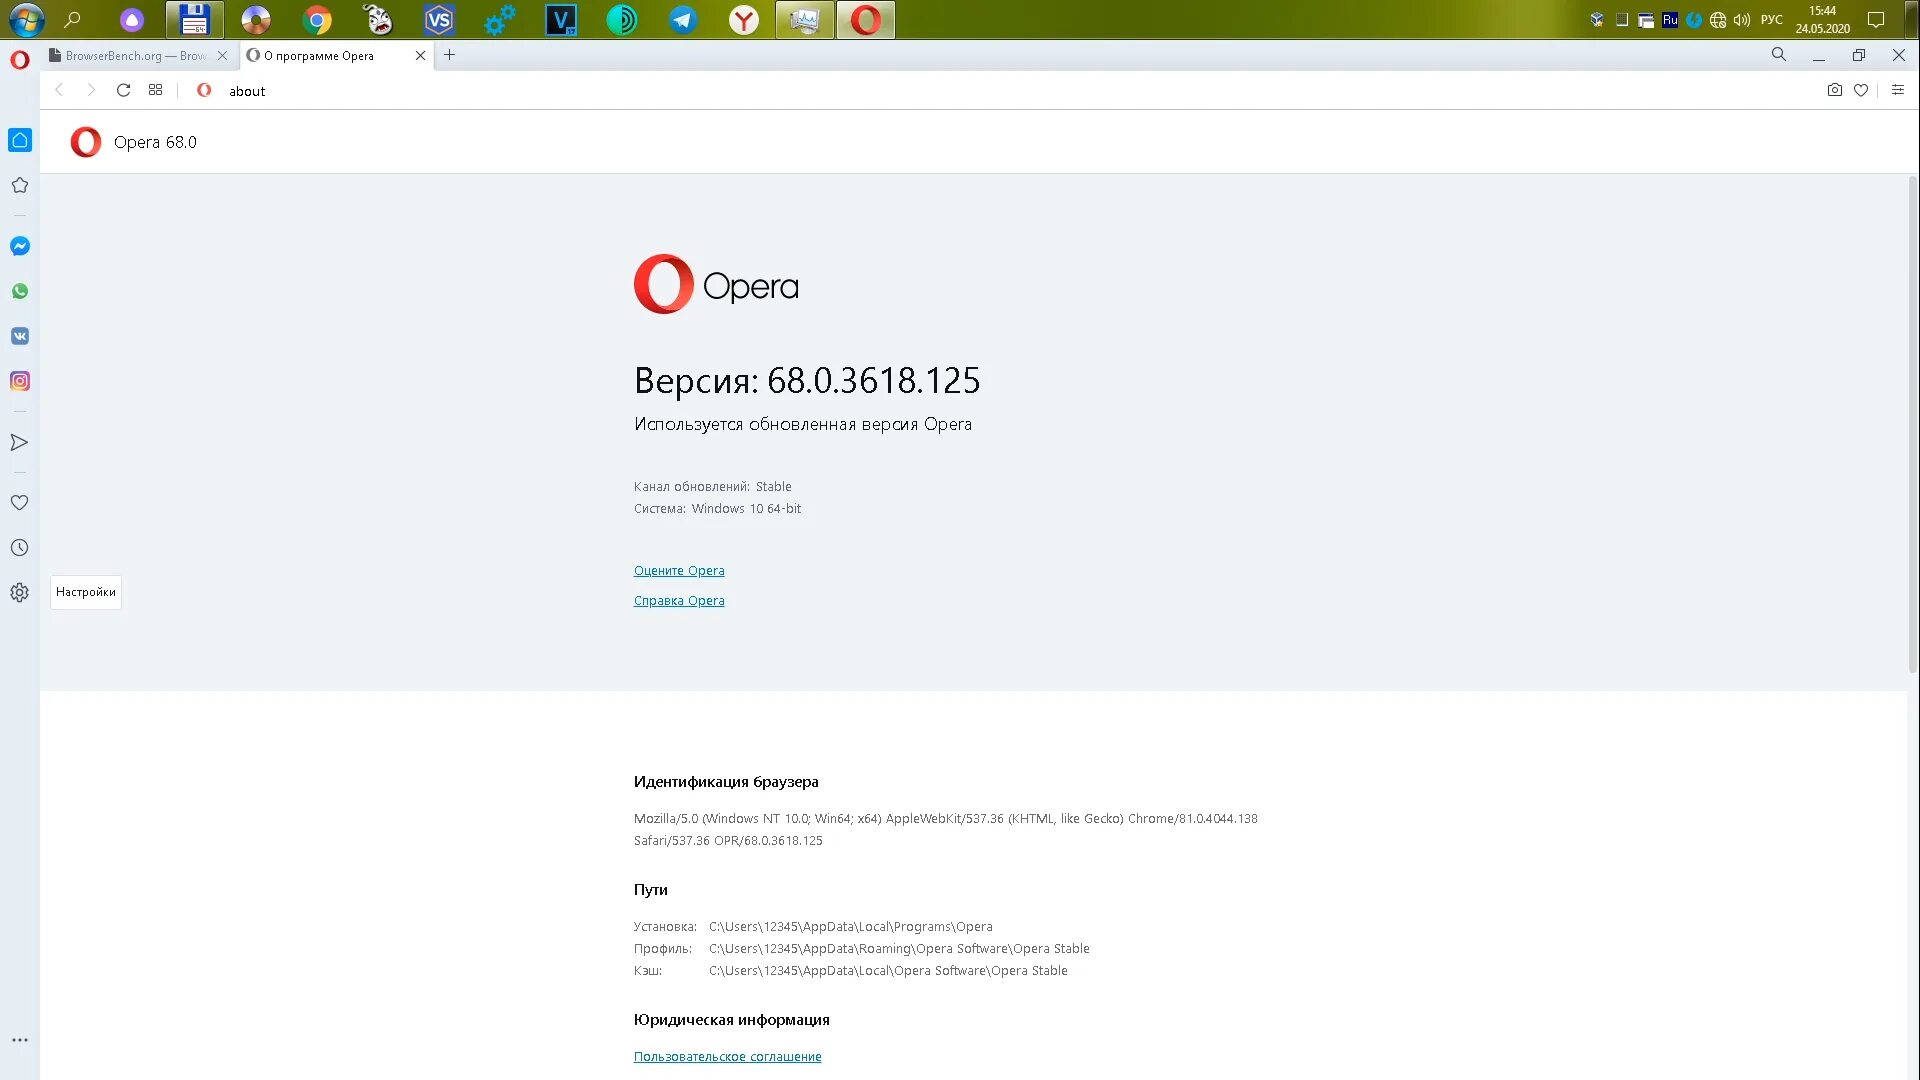This screenshot has height=1080, width=1920.
Task: Go forward to next page
Action: point(91,90)
